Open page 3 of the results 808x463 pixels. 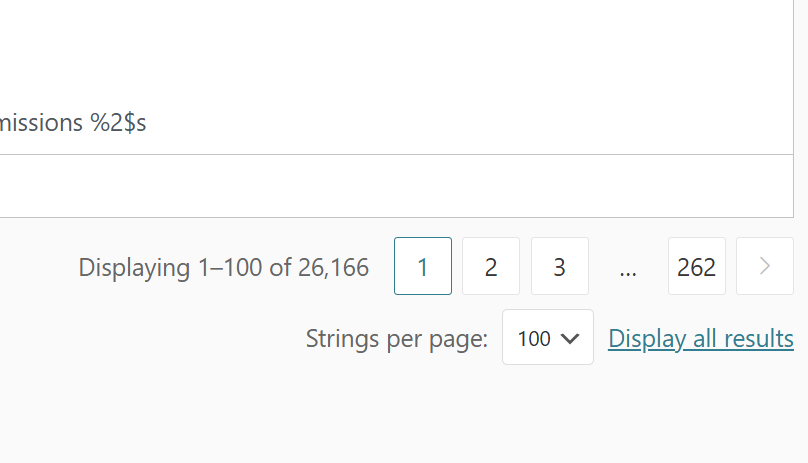pyautogui.click(x=560, y=266)
